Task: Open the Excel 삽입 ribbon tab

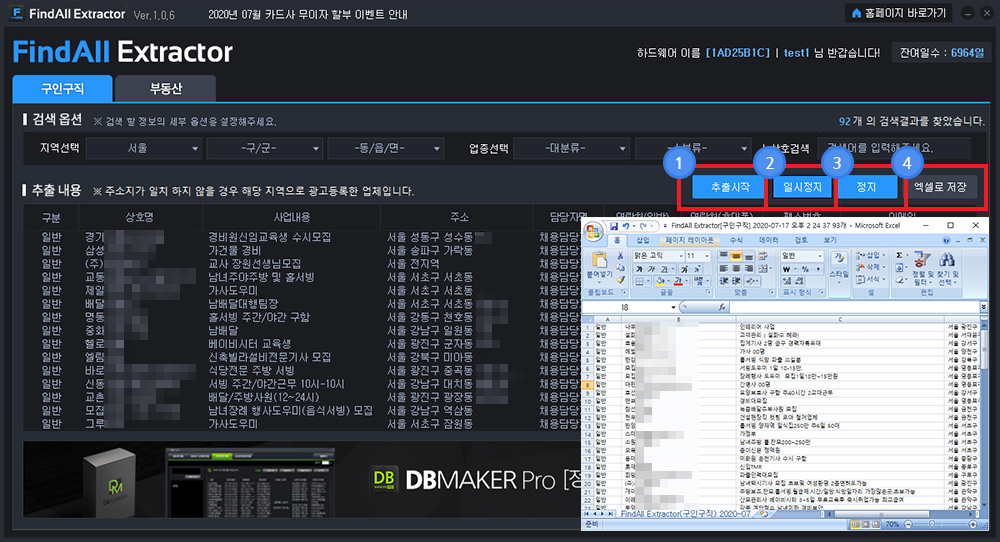Action: [643, 240]
